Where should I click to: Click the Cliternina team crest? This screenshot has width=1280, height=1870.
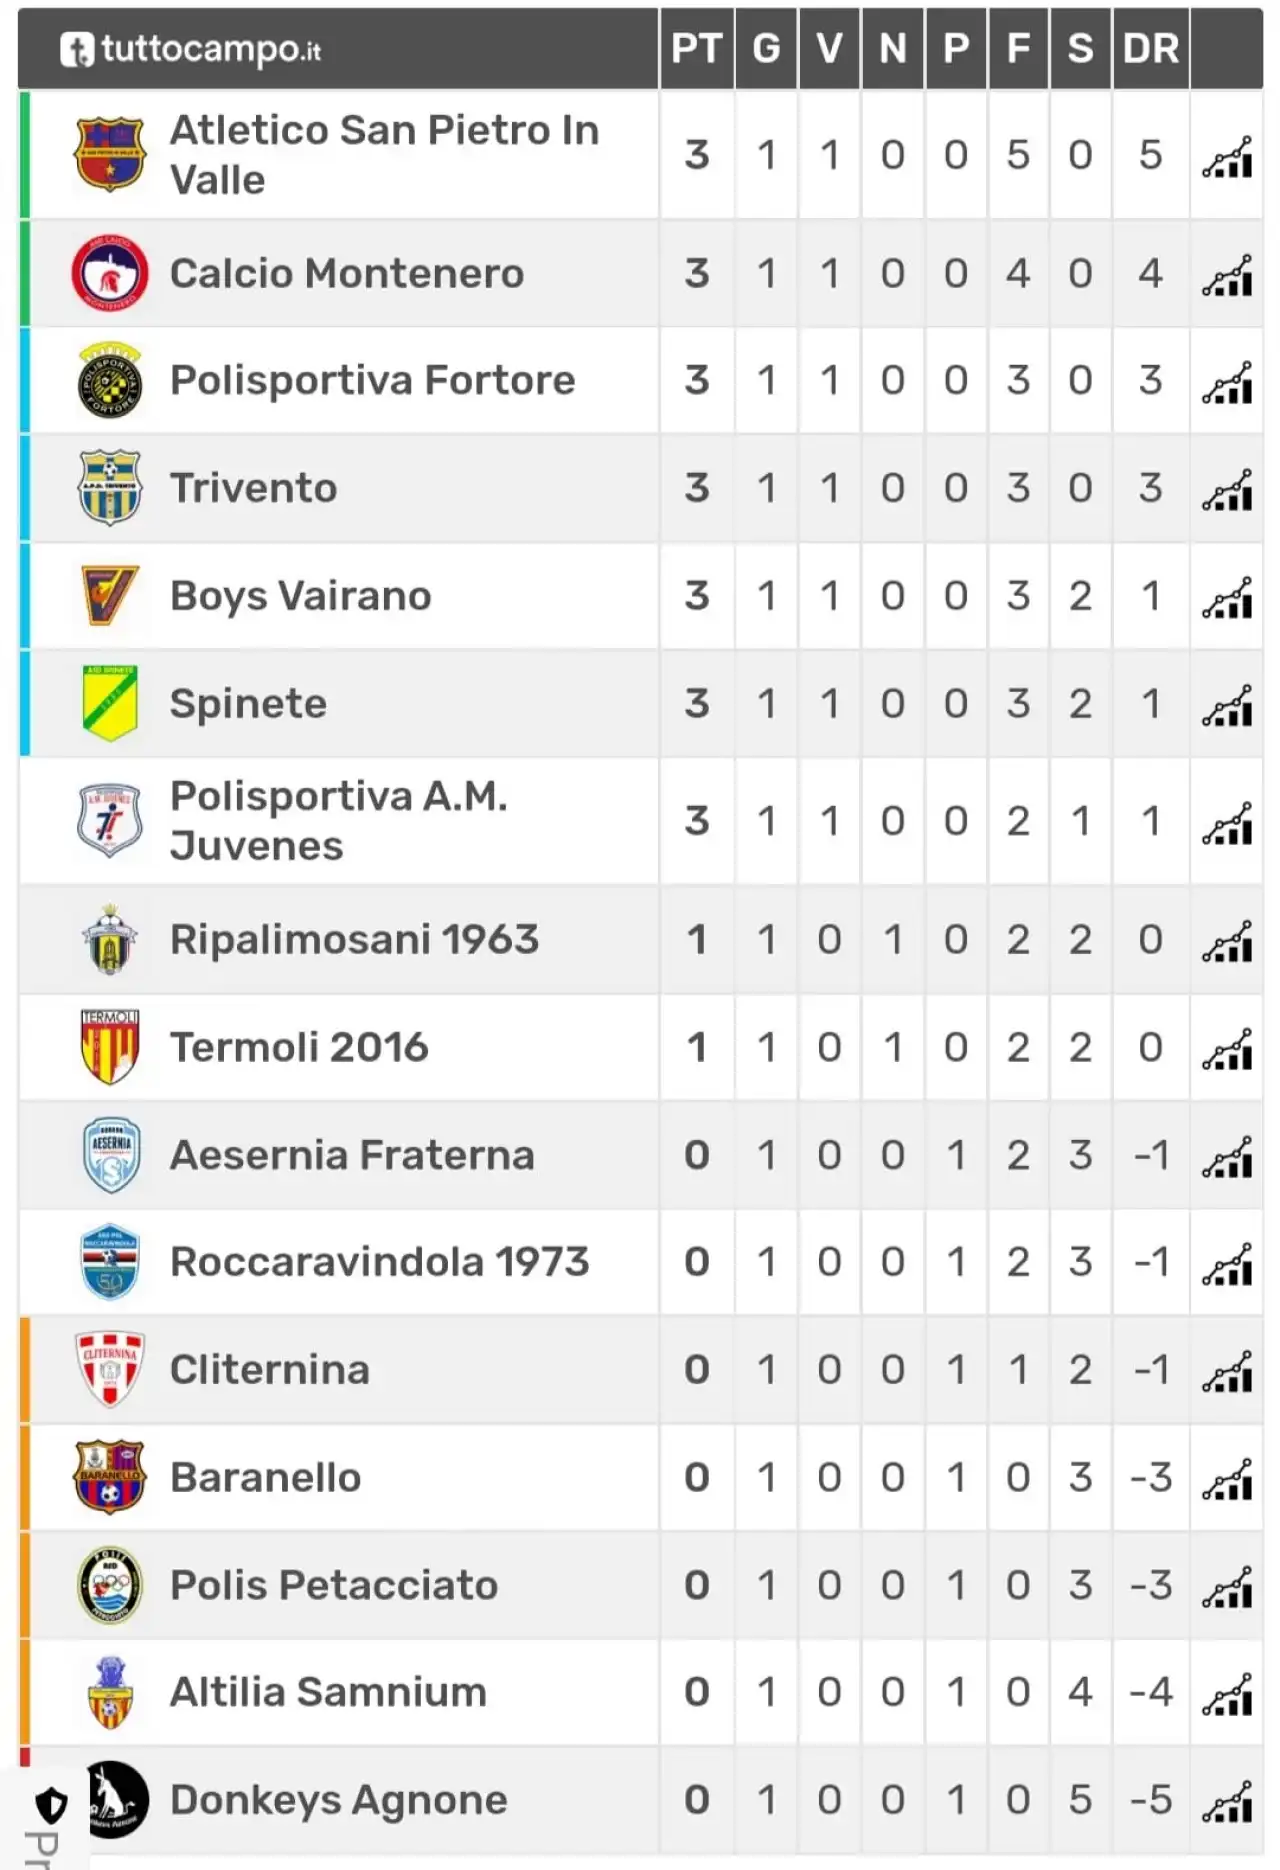pyautogui.click(x=110, y=1369)
